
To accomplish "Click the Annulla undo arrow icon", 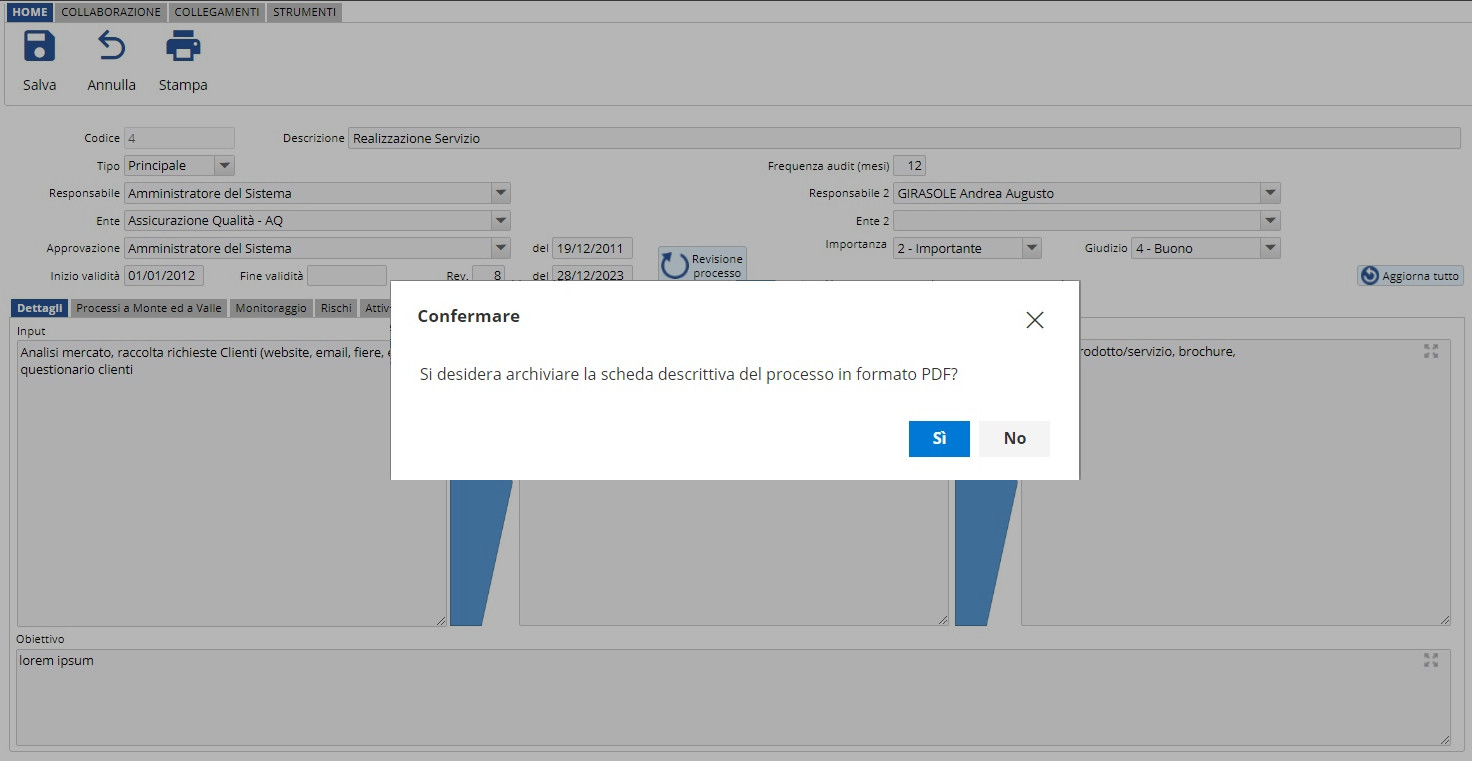I will click(111, 47).
